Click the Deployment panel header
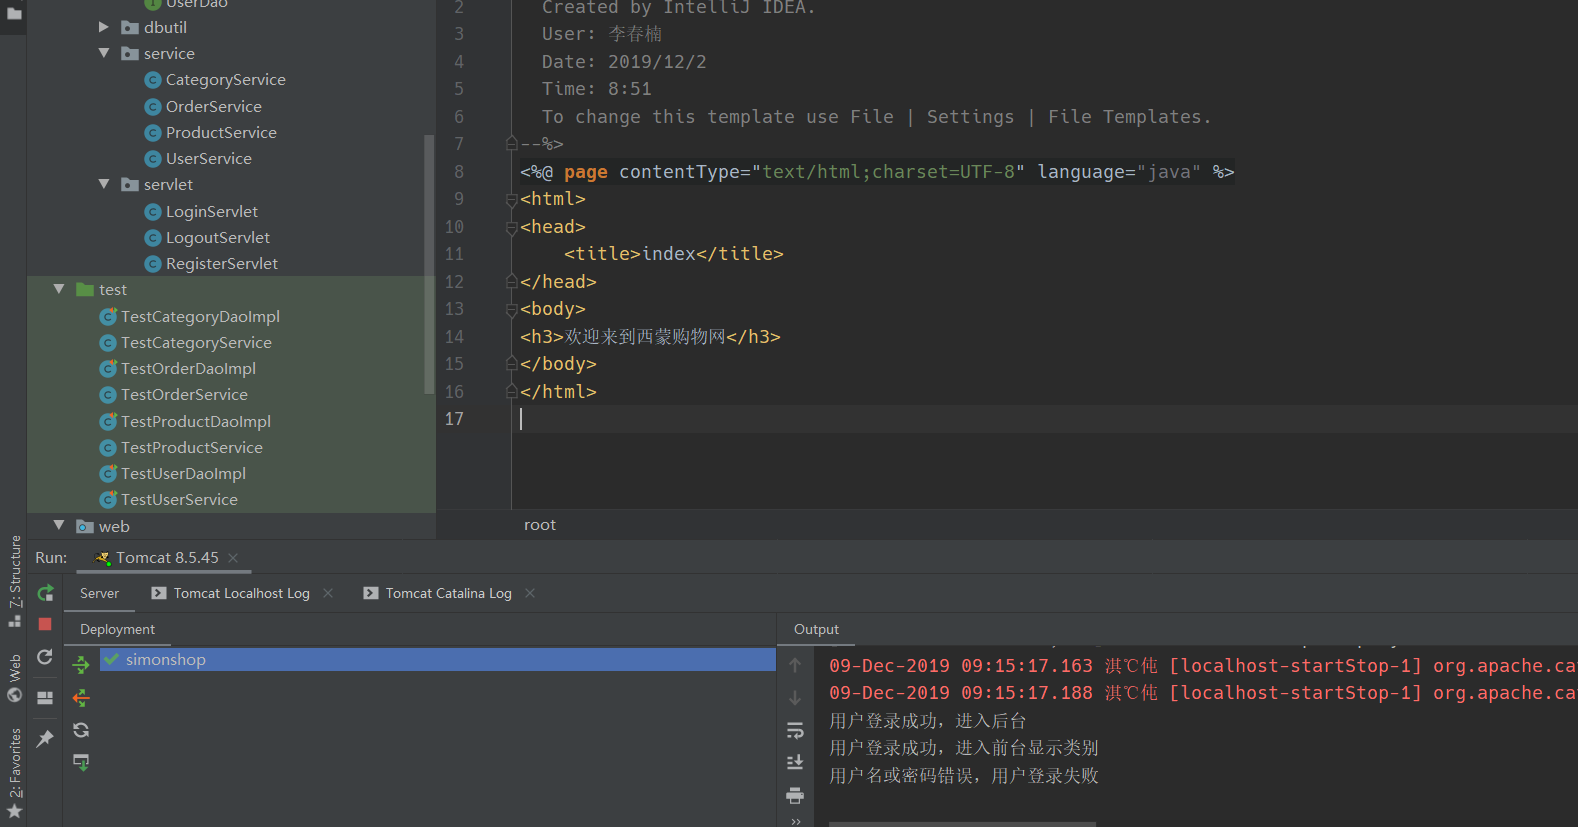Screen dimensions: 1578x827 [117, 629]
